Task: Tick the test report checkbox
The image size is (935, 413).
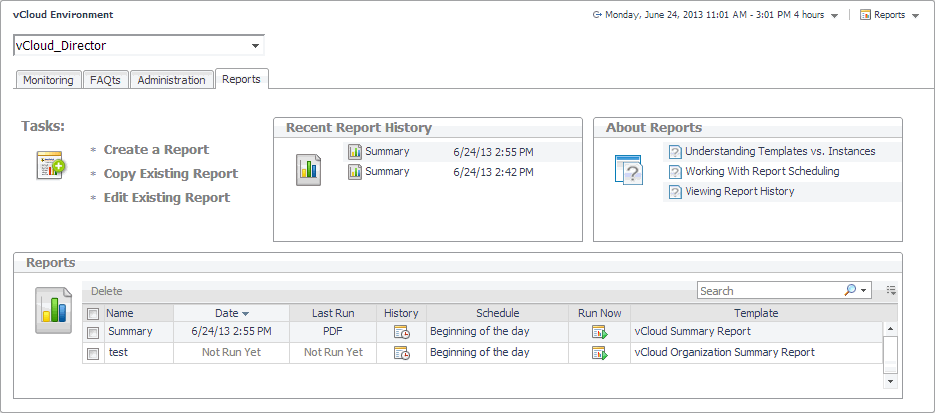Action: (93, 353)
